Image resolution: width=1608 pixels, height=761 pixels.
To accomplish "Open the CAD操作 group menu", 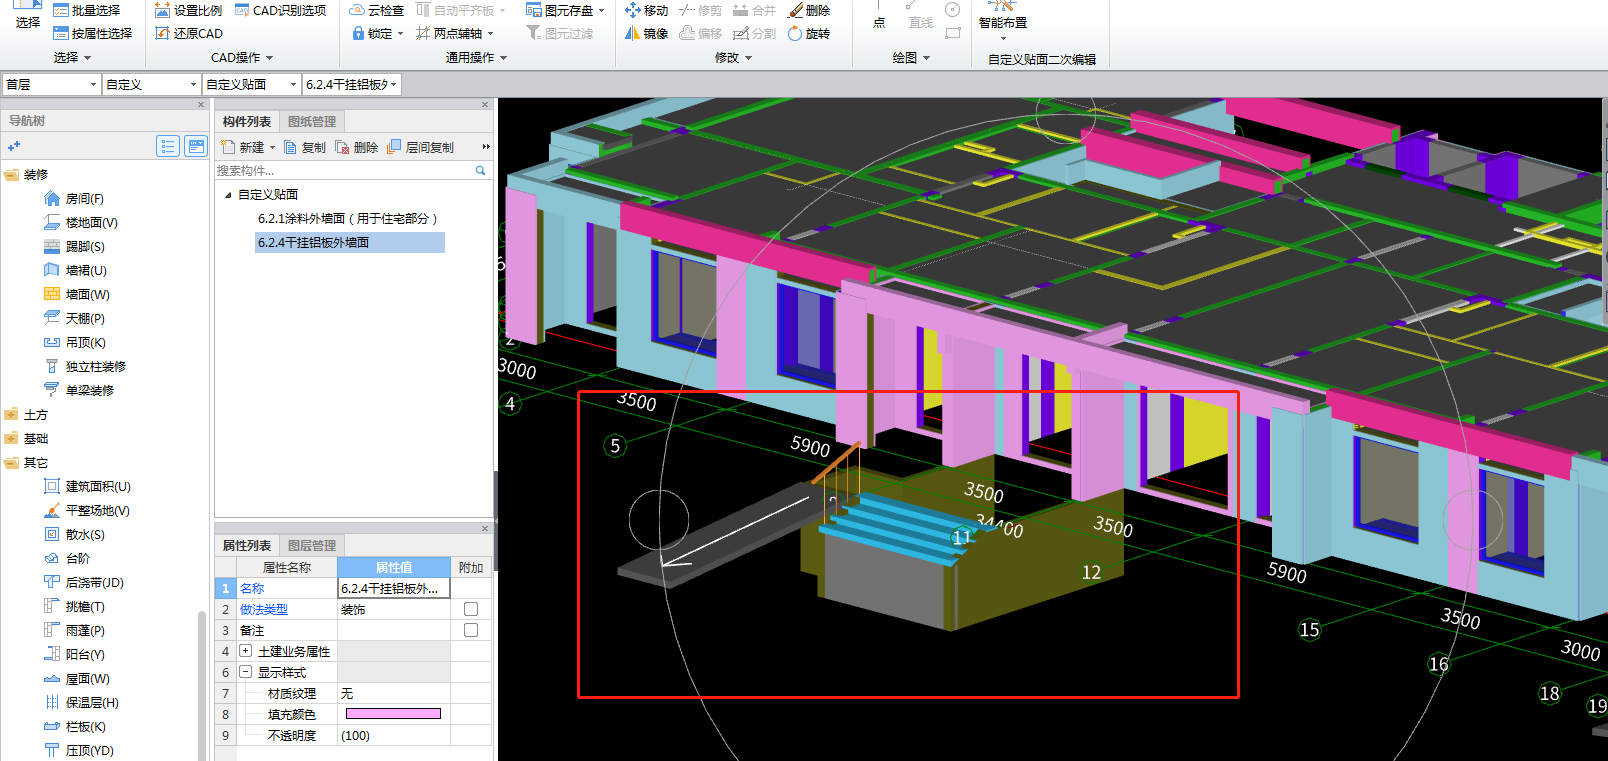I will coord(242,58).
